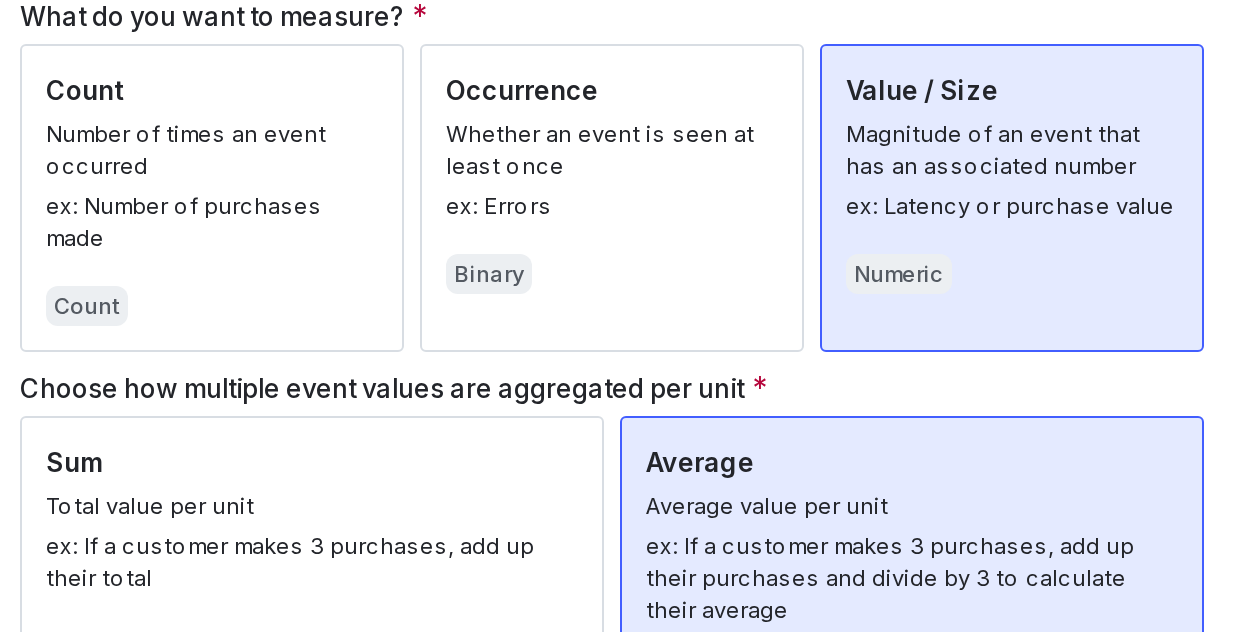
Task: Click the Sum card heading
Action: click(72, 462)
